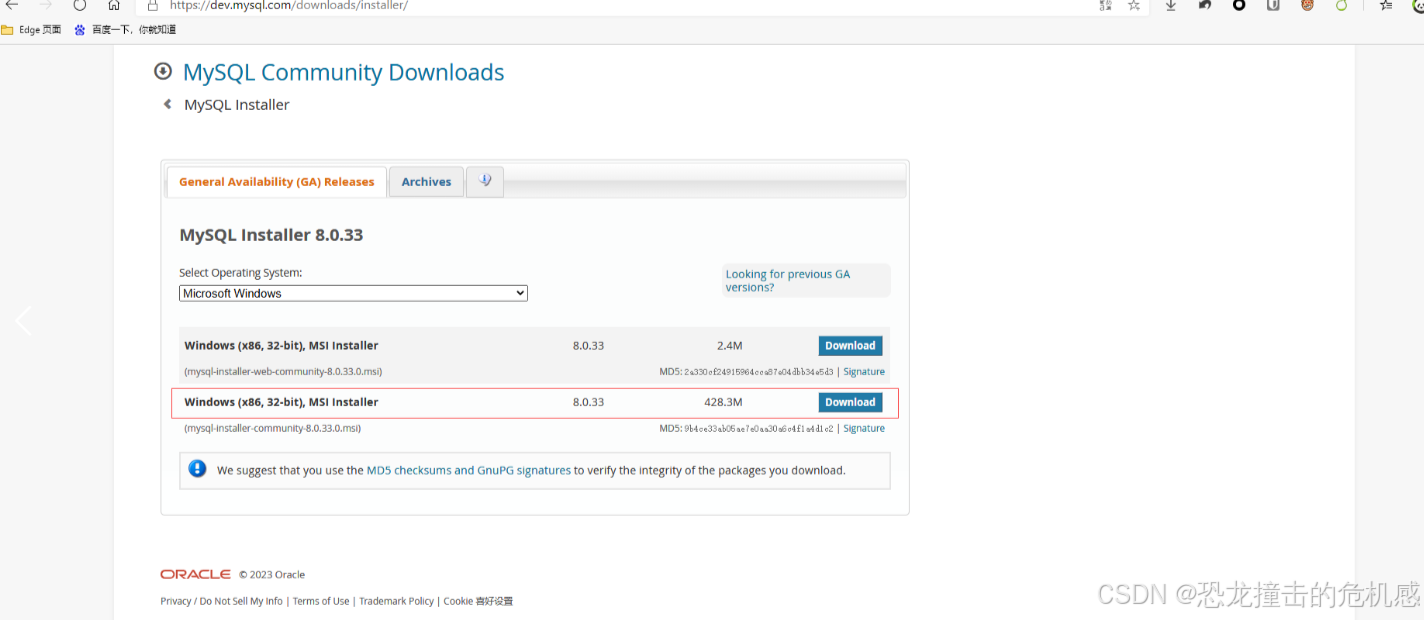Add page to favorites with star icon
Screen dimensions: 1424x620
[1134, 5]
